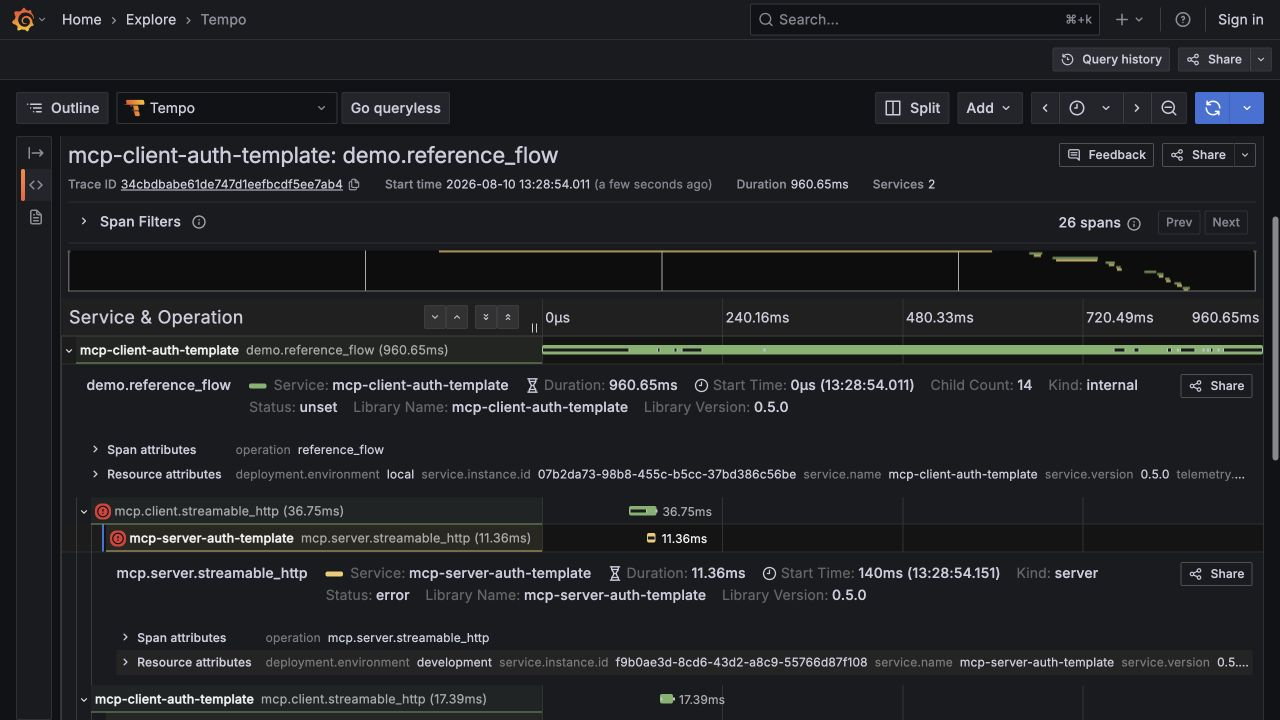This screenshot has height=720, width=1280.
Task: Open the plus New menu
Action: click(x=1129, y=19)
